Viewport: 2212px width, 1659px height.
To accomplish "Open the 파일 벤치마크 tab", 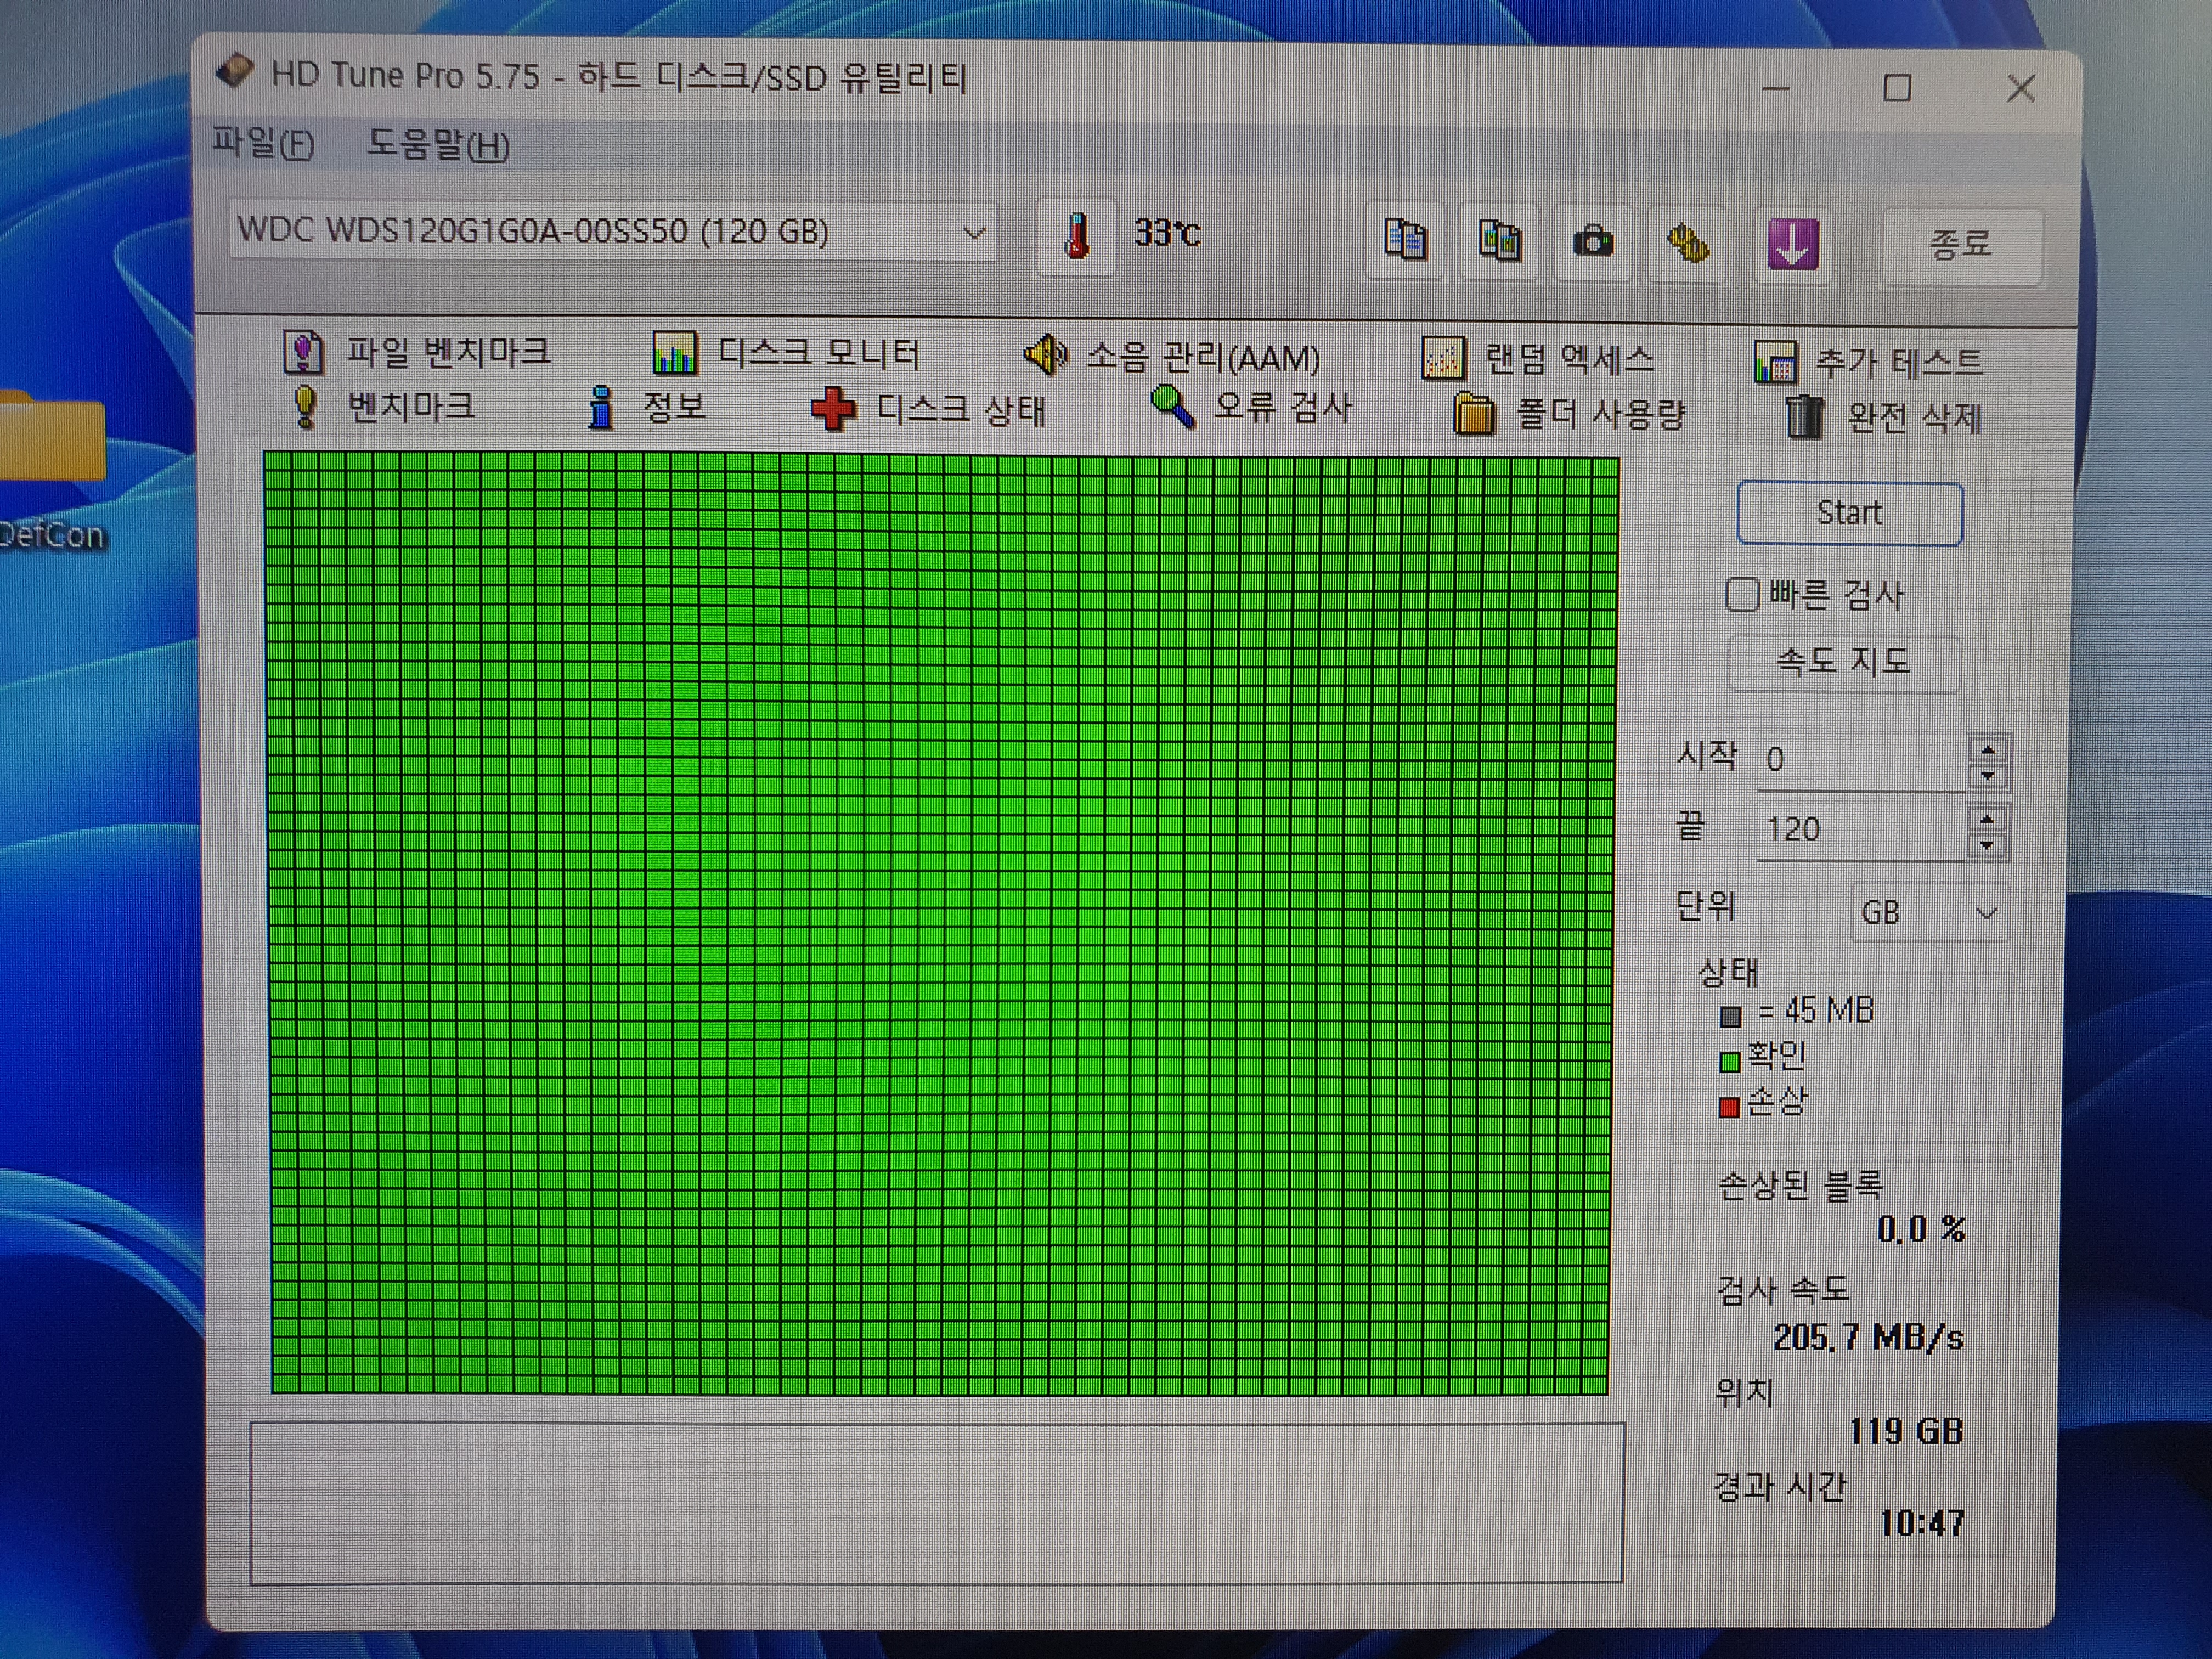I will (x=417, y=352).
